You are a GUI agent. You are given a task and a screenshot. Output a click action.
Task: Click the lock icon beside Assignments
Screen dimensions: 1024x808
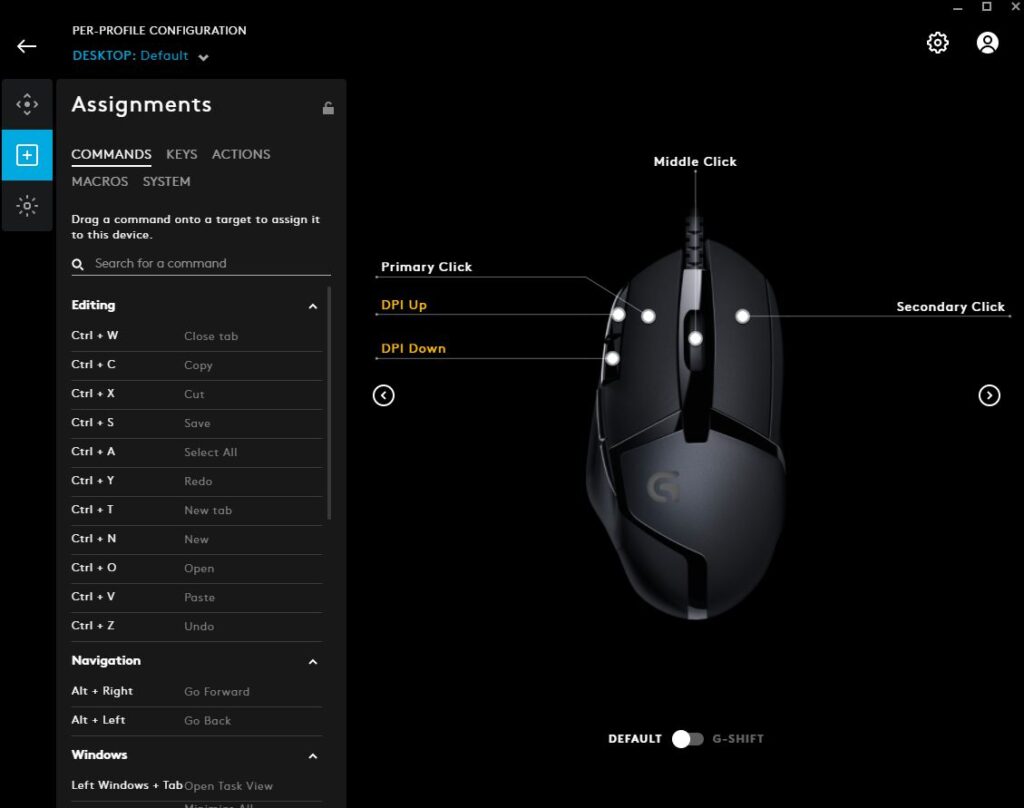pos(328,107)
